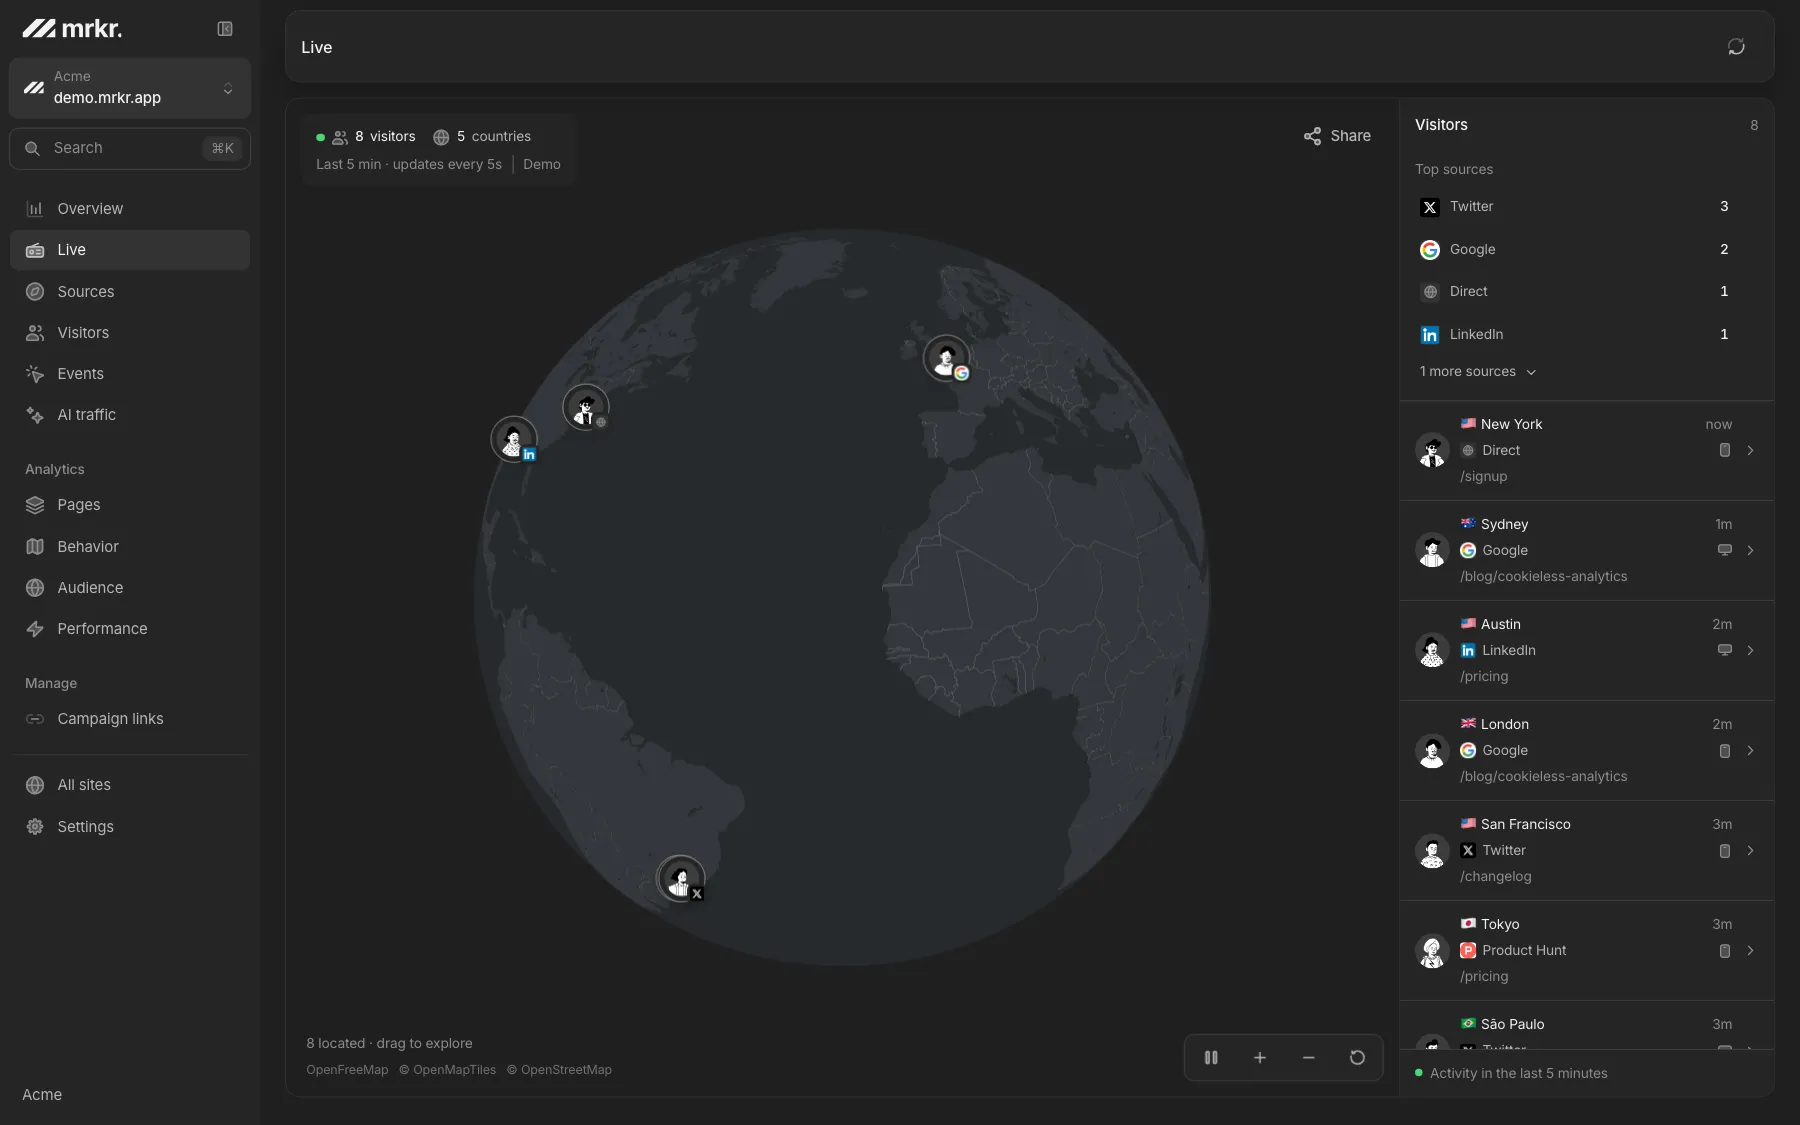Open the Sydney visitor chevron

pos(1750,551)
